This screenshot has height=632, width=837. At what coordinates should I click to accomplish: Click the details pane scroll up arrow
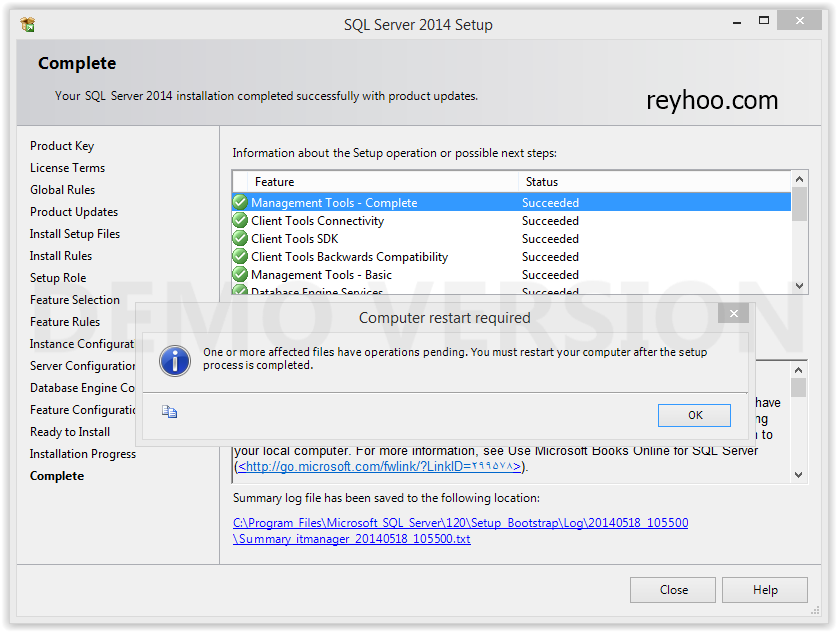click(x=799, y=370)
